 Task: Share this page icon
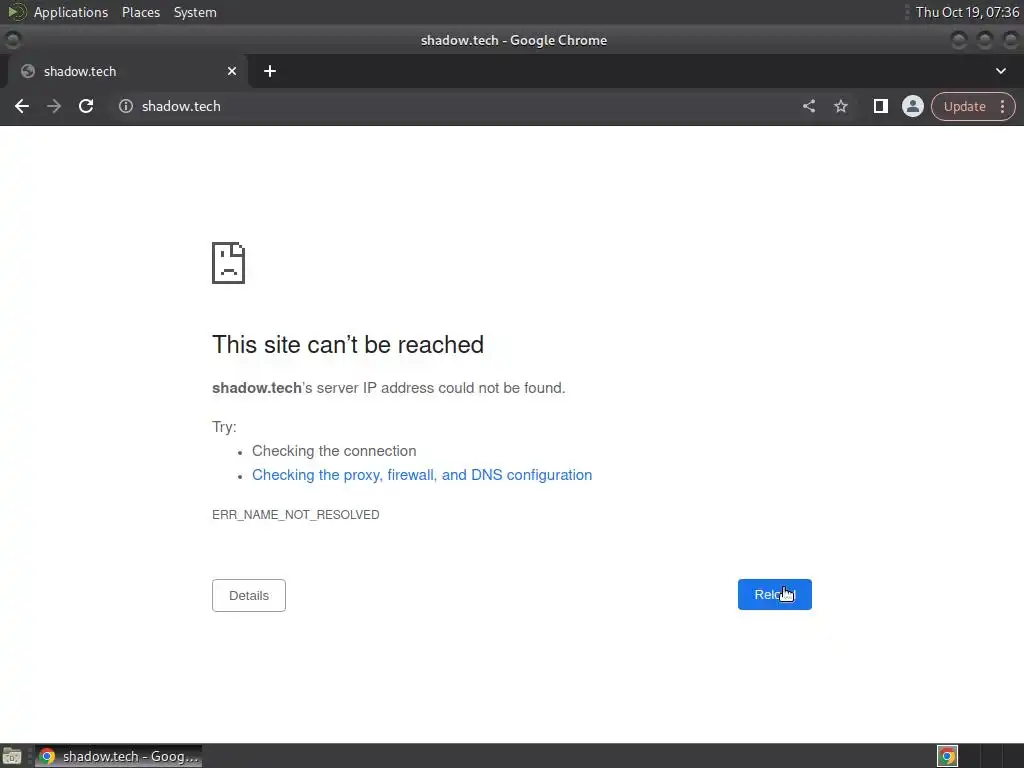[808, 106]
